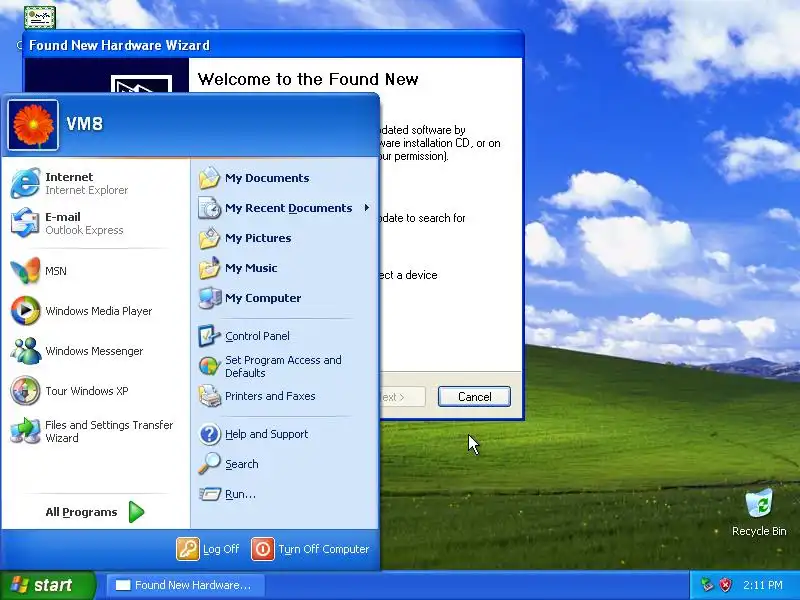Click Found New Hardware Wizard title bar
The height and width of the screenshot is (600, 800).
[x=273, y=45]
